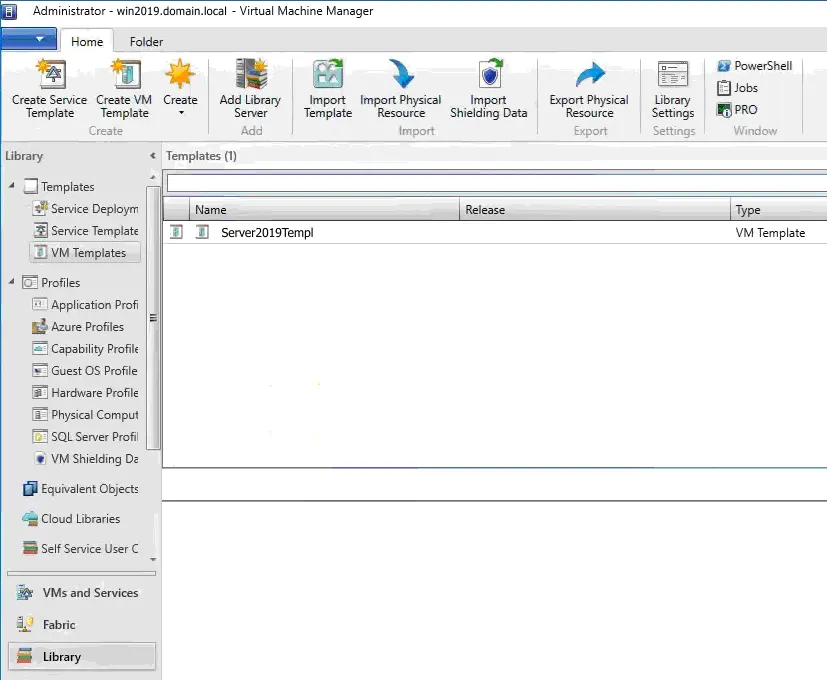Click Export Physical Resource arrow icon
The width and height of the screenshot is (827, 680).
tap(590, 74)
